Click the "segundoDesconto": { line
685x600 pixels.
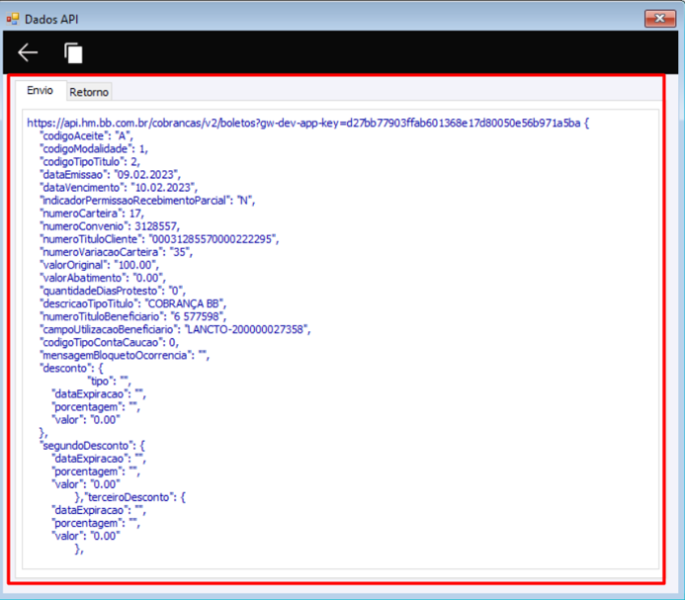pos(92,446)
